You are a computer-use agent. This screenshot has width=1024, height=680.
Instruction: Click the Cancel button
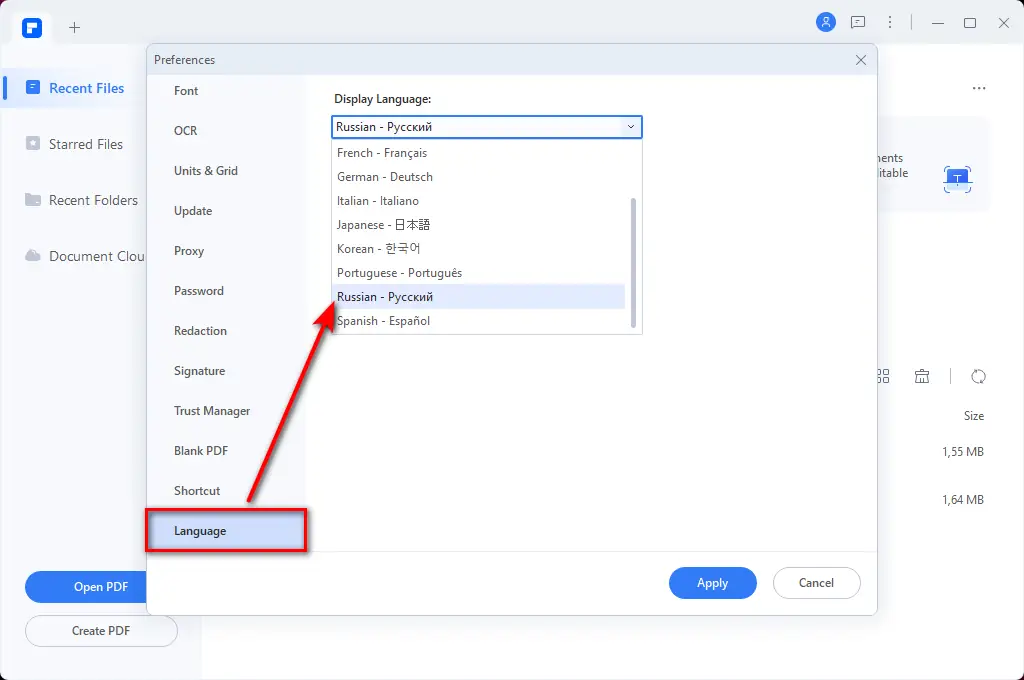pyautogui.click(x=816, y=583)
